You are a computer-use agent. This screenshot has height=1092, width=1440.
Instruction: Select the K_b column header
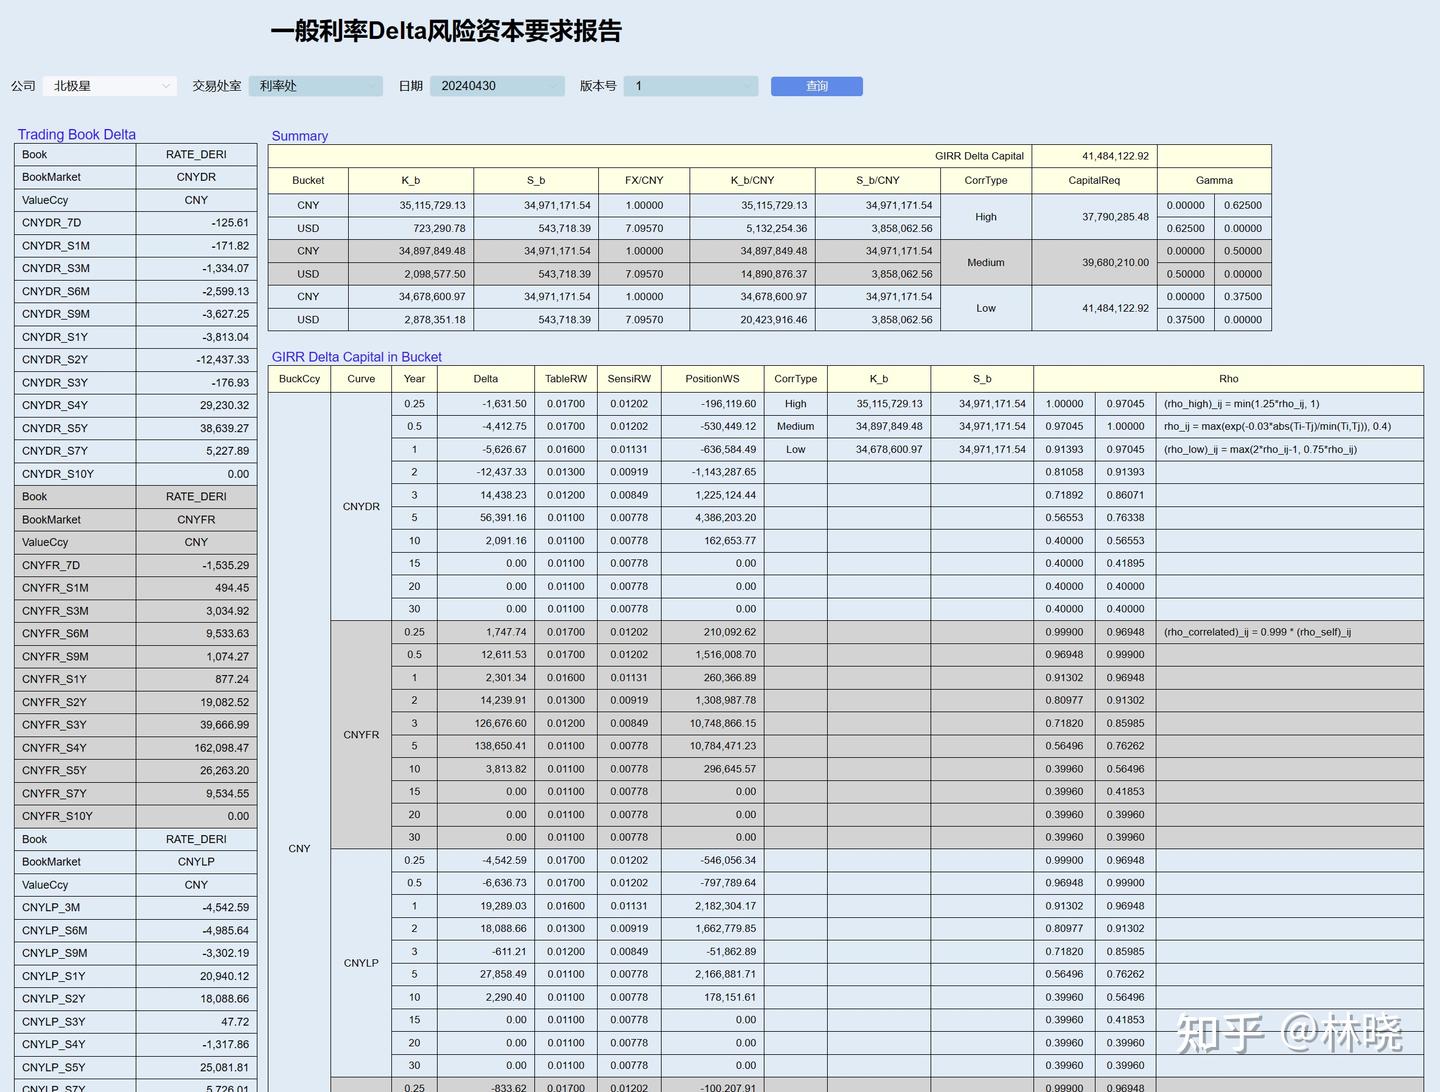[410, 180]
